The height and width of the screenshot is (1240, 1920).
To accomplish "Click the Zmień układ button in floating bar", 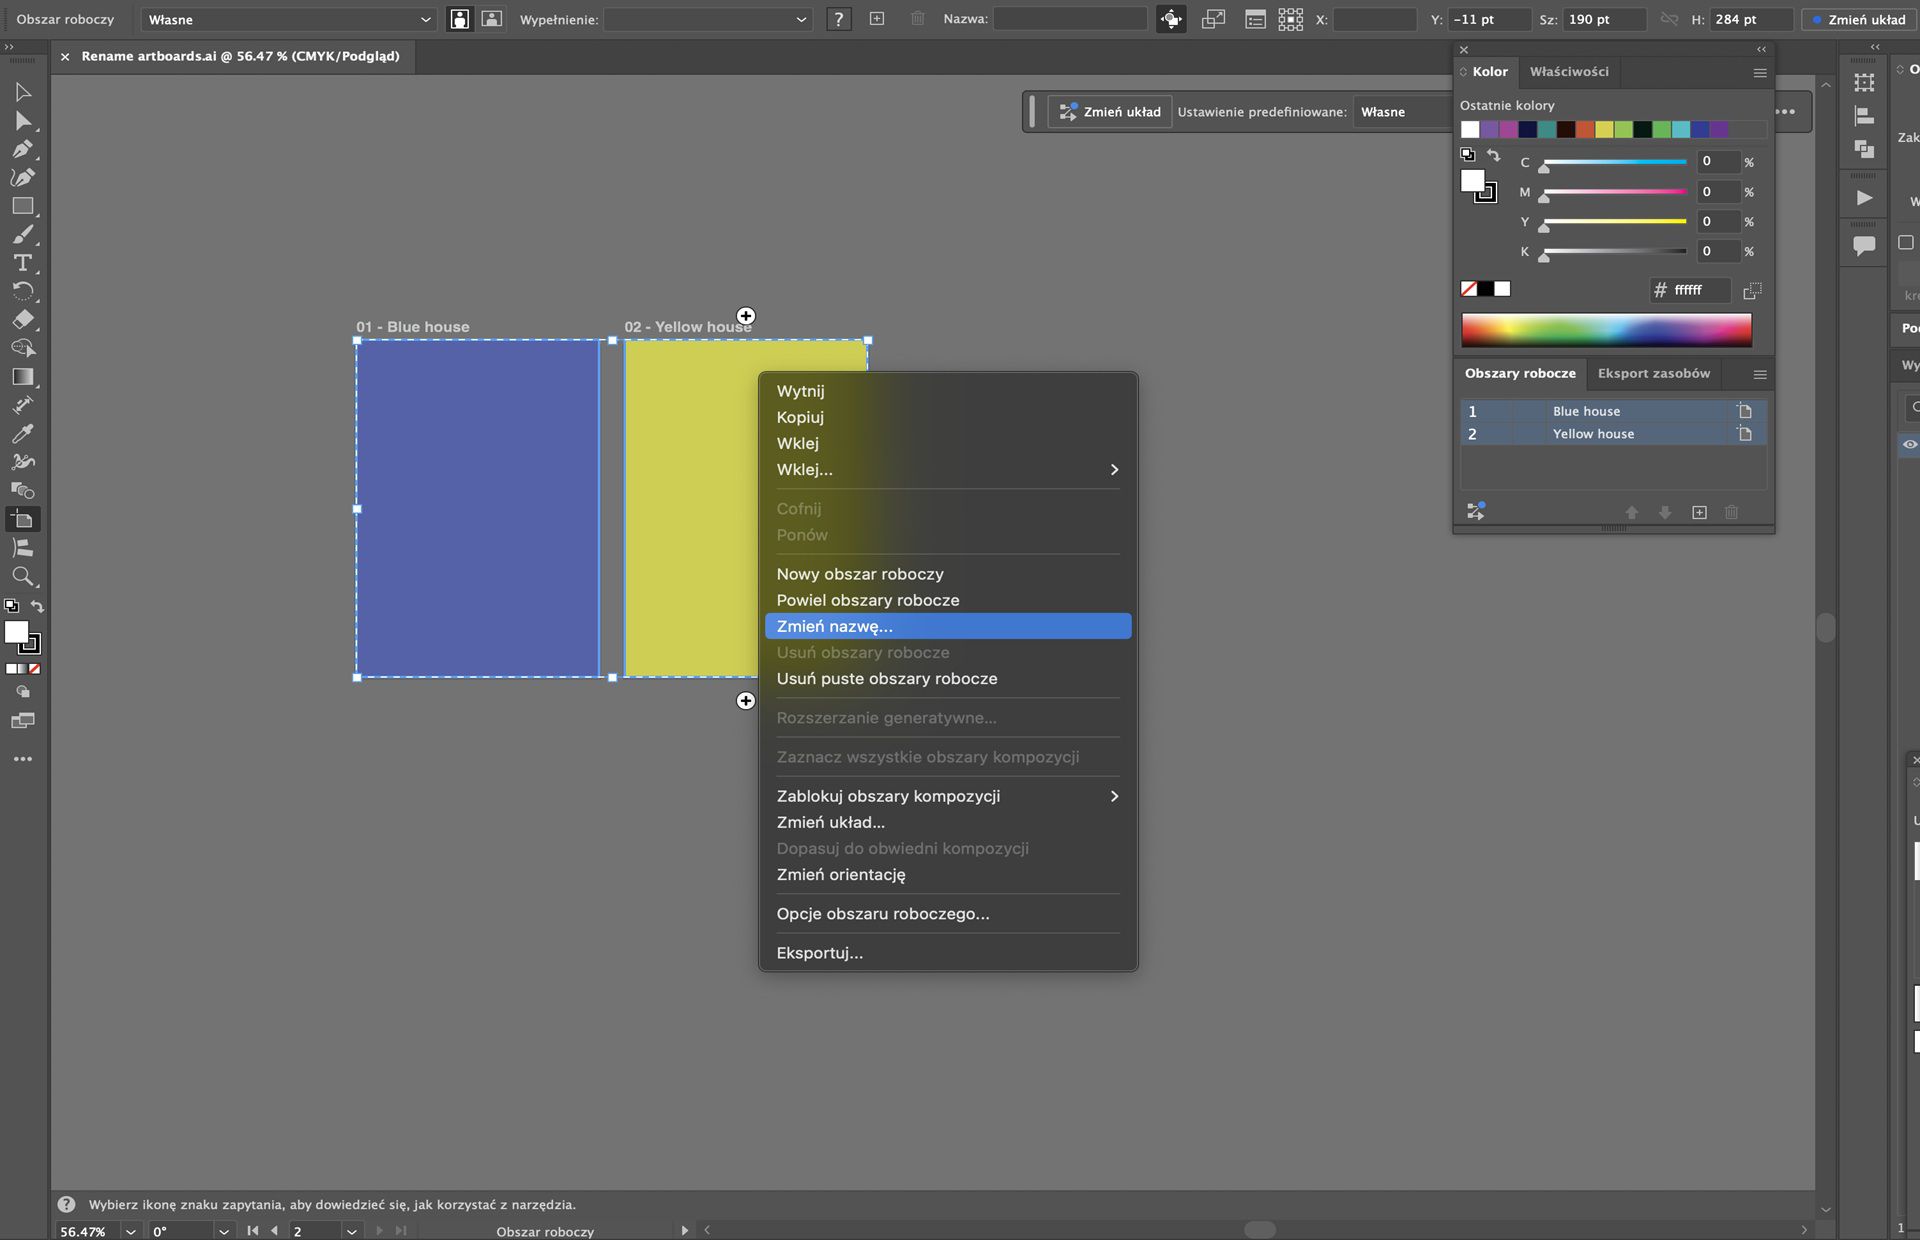I will click(x=1110, y=112).
